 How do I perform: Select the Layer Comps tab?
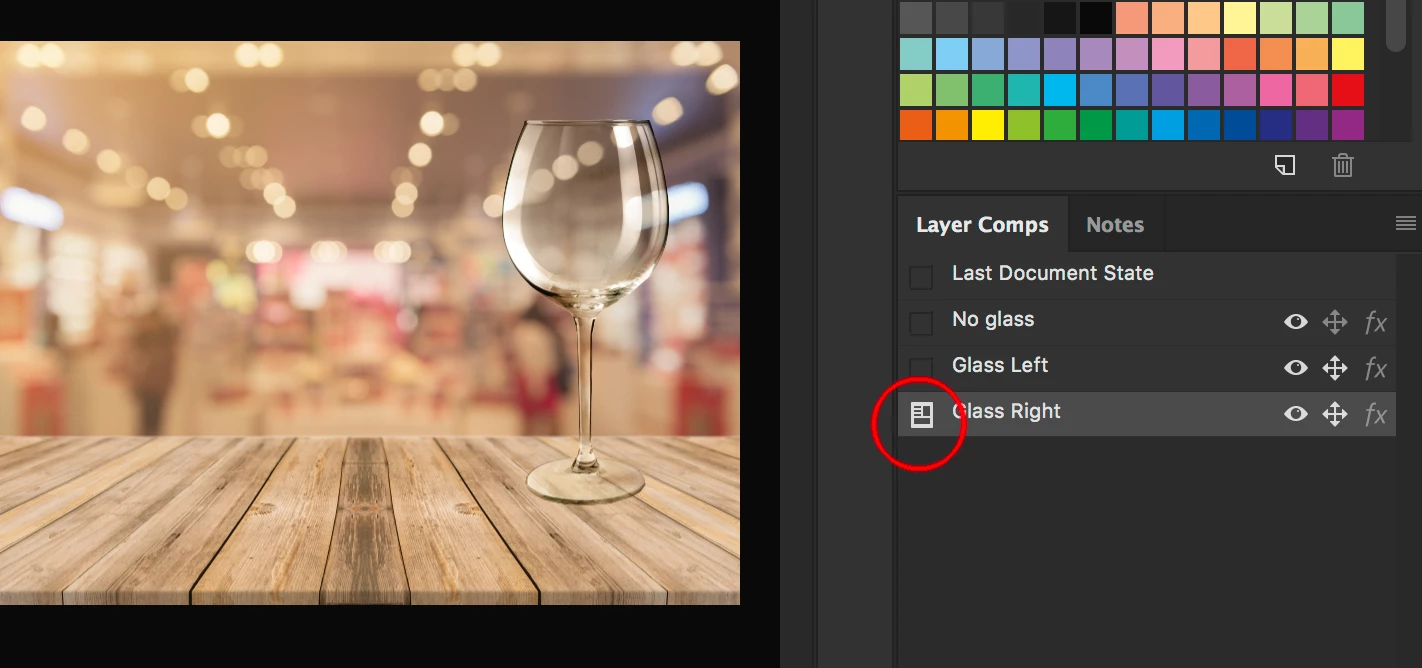click(982, 225)
